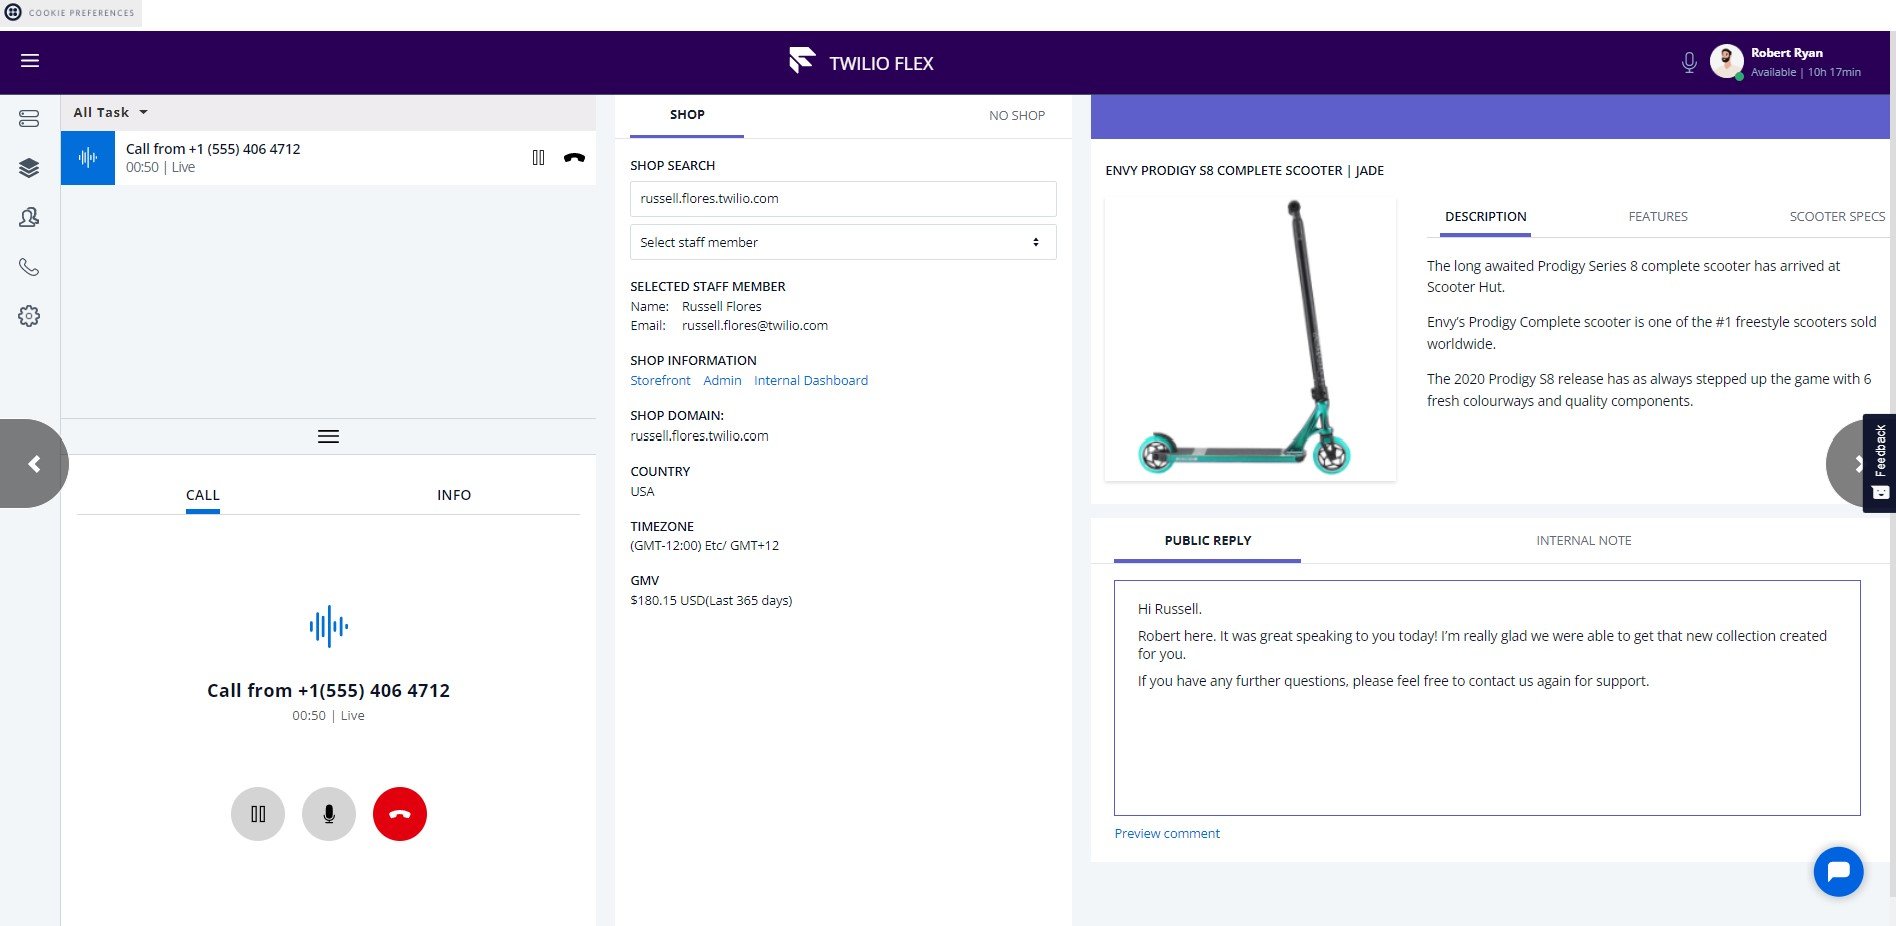Open the settings gear sidebar icon
This screenshot has height=926, width=1896.
coord(29,316)
